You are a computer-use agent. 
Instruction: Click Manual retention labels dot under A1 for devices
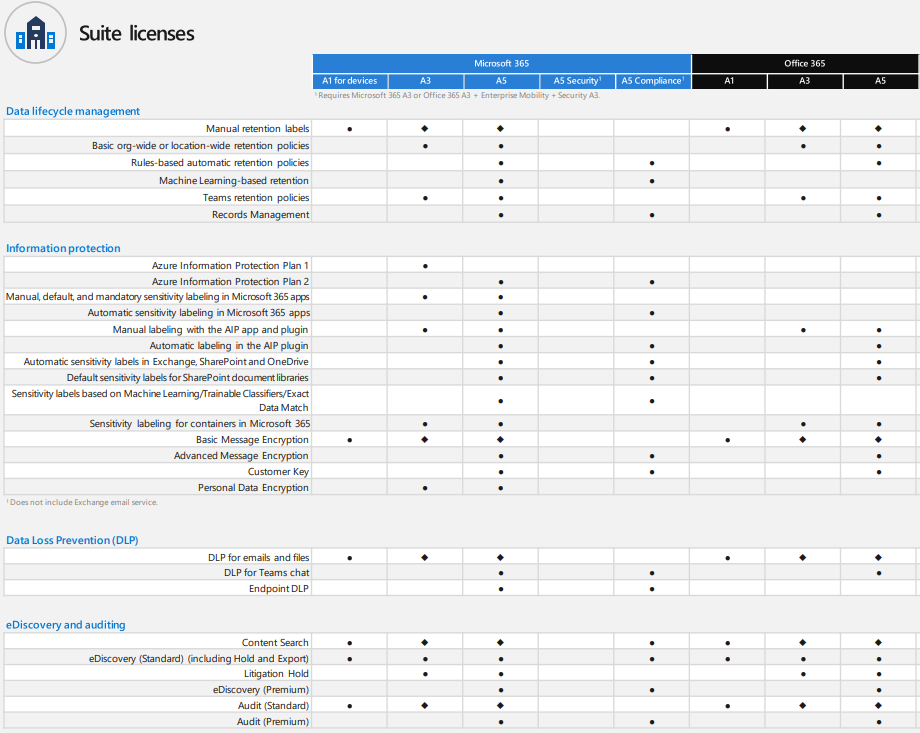tap(350, 129)
